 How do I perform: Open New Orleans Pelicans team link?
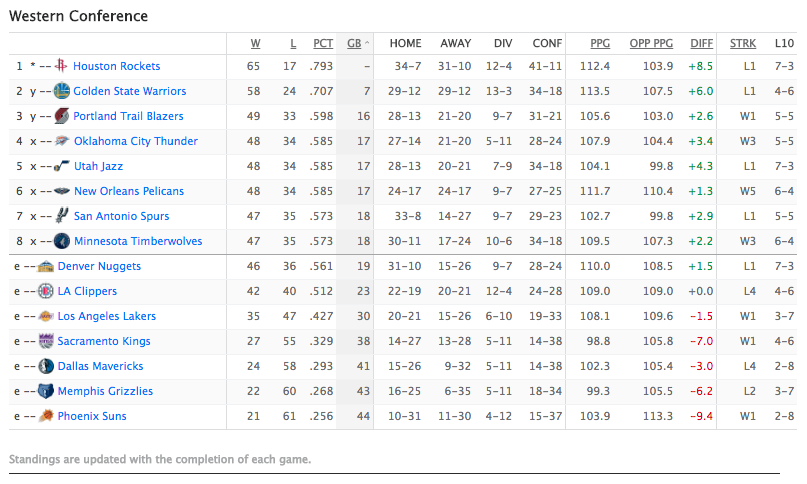[x=129, y=191]
